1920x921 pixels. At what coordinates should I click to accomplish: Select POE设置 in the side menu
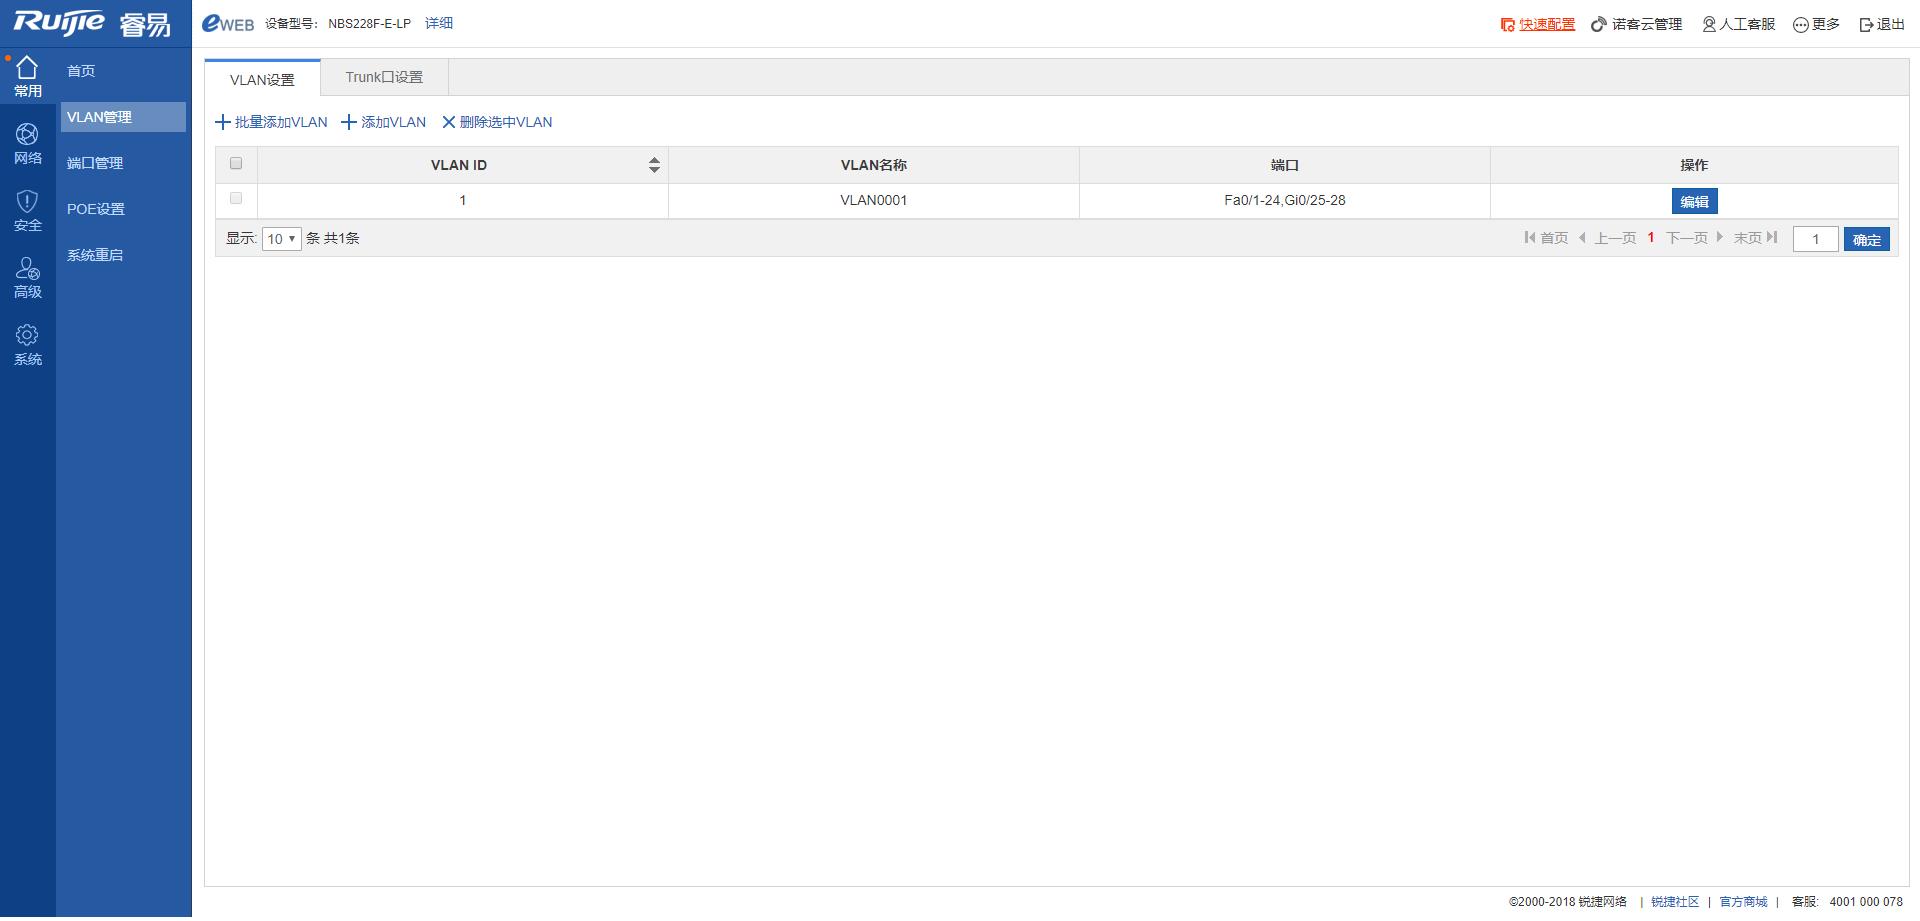(96, 209)
